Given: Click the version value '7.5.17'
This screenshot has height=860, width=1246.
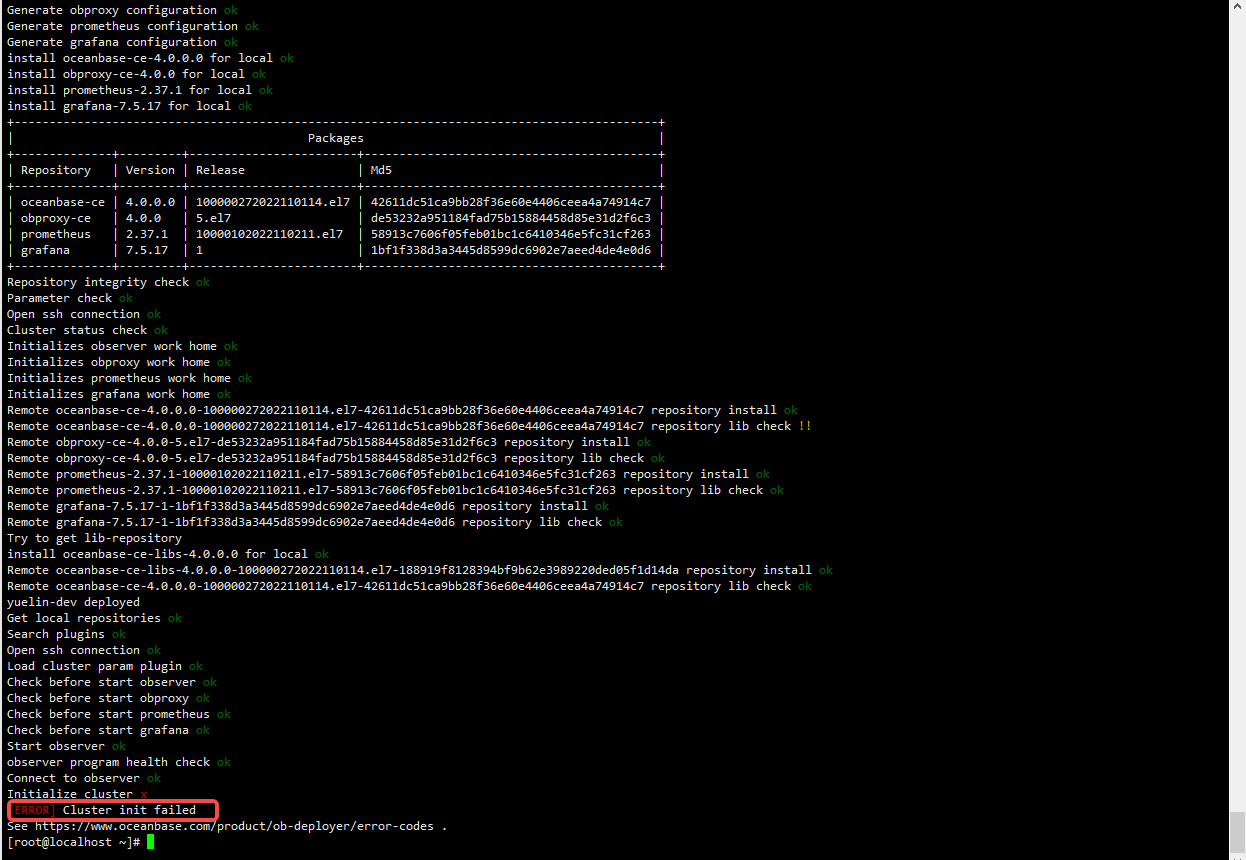Looking at the screenshot, I should click(147, 250).
